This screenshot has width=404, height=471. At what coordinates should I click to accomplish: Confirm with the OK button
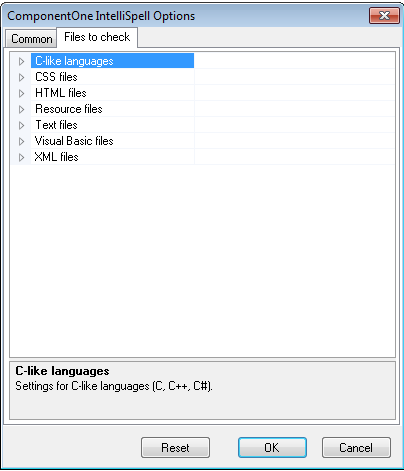click(272, 447)
